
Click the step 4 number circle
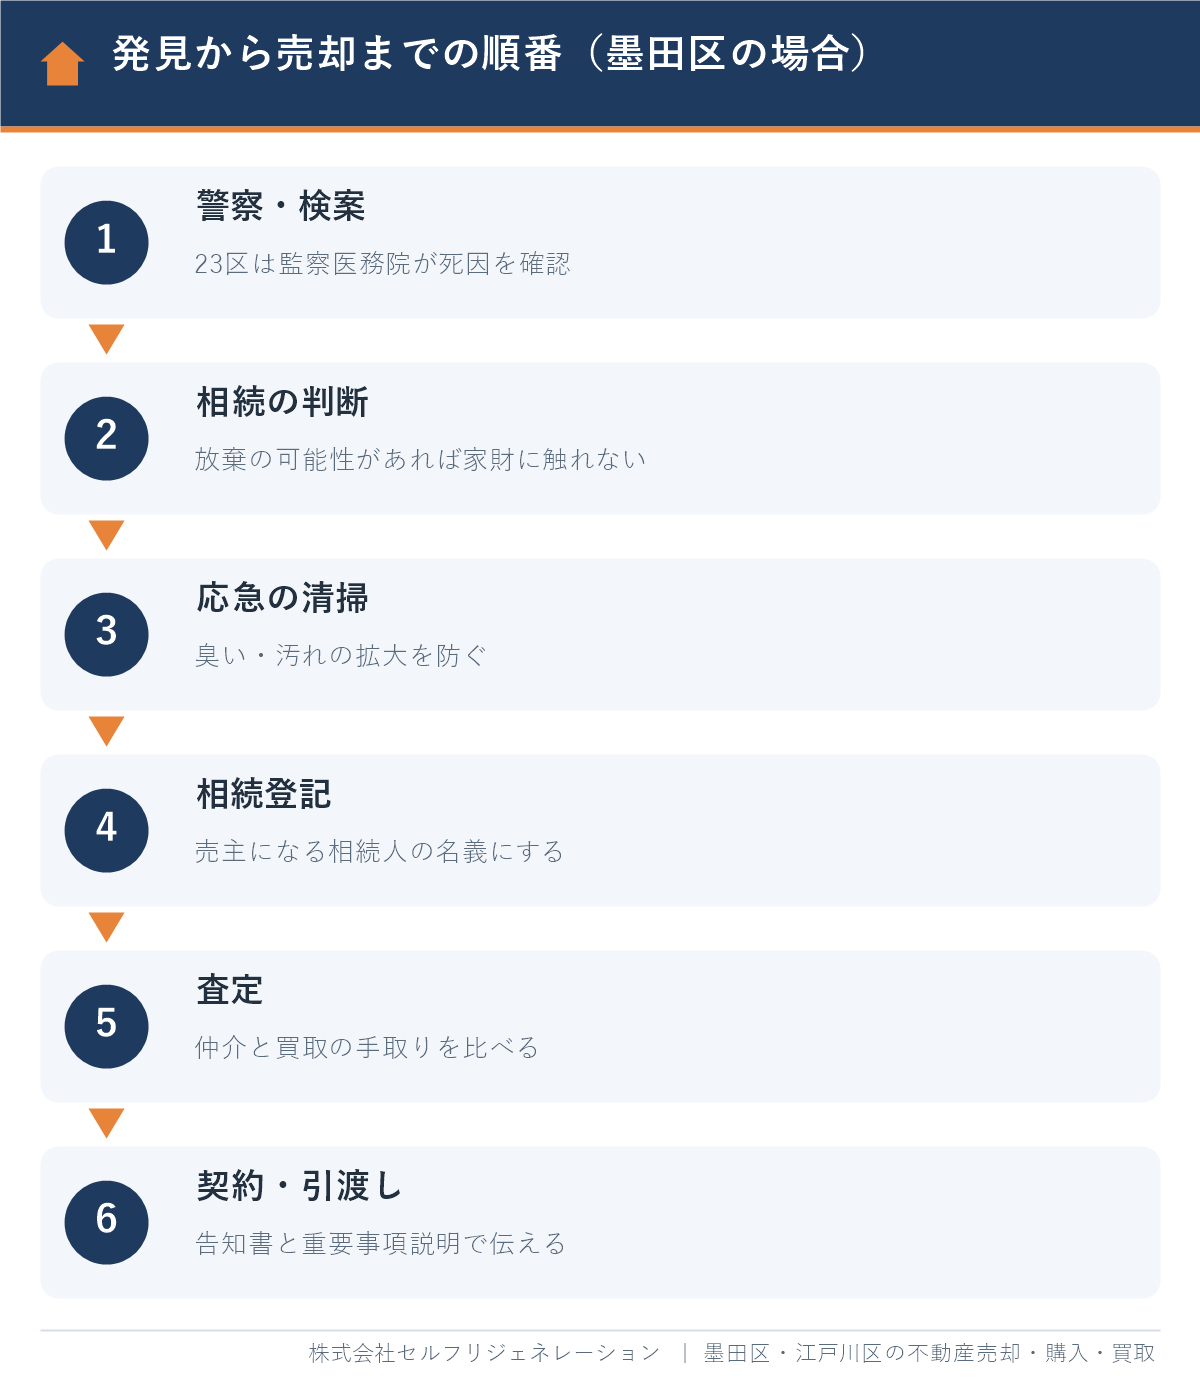coord(106,830)
